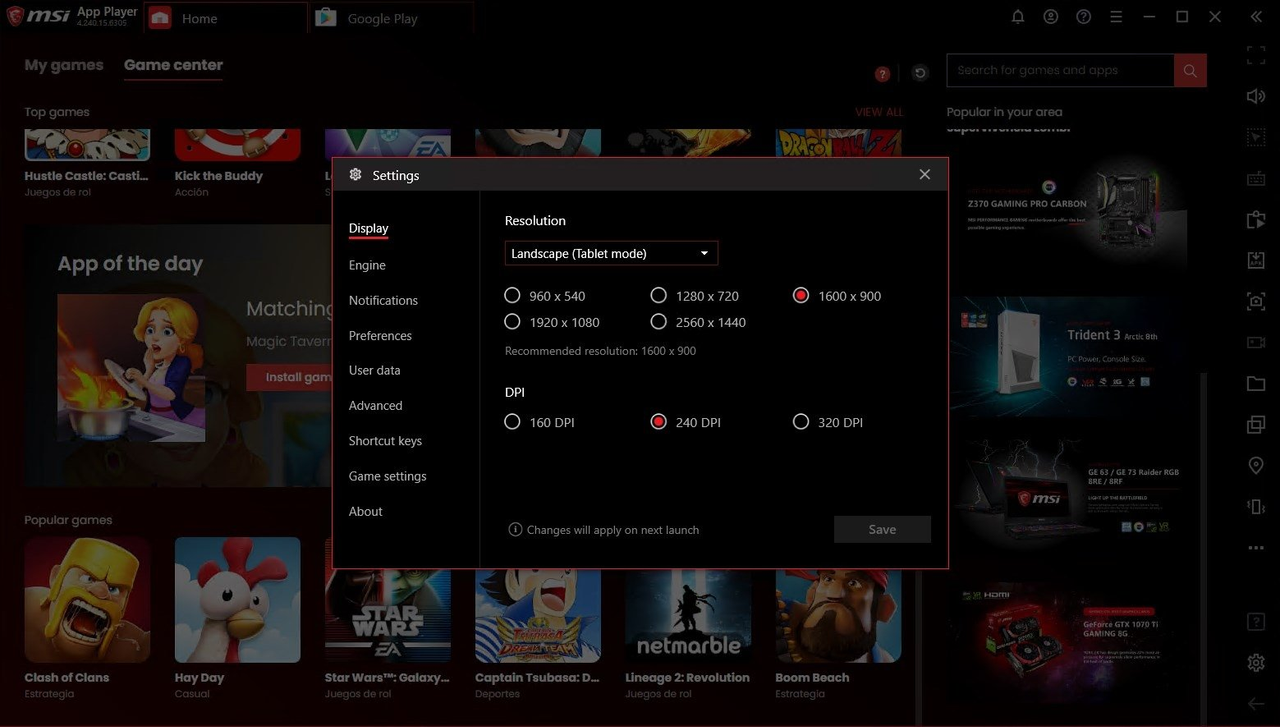The width and height of the screenshot is (1280, 727).
Task: Open Landscape (Tablet mode) dropdown
Action: coord(611,253)
